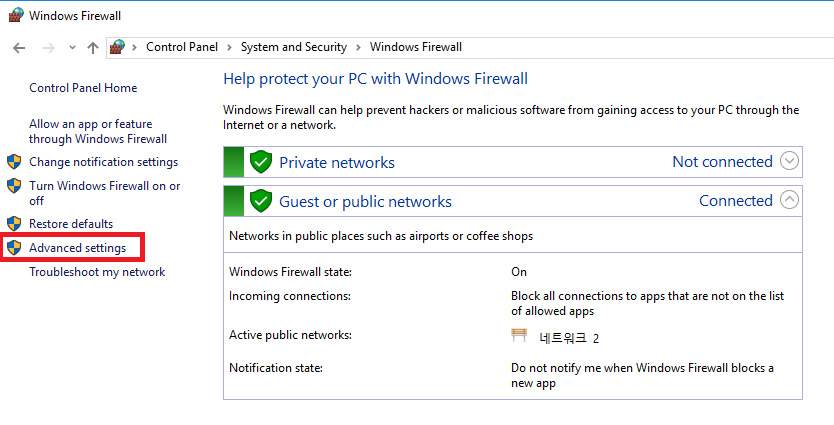Click the green shield beside Private networks
The width and height of the screenshot is (834, 425).
coord(261,162)
